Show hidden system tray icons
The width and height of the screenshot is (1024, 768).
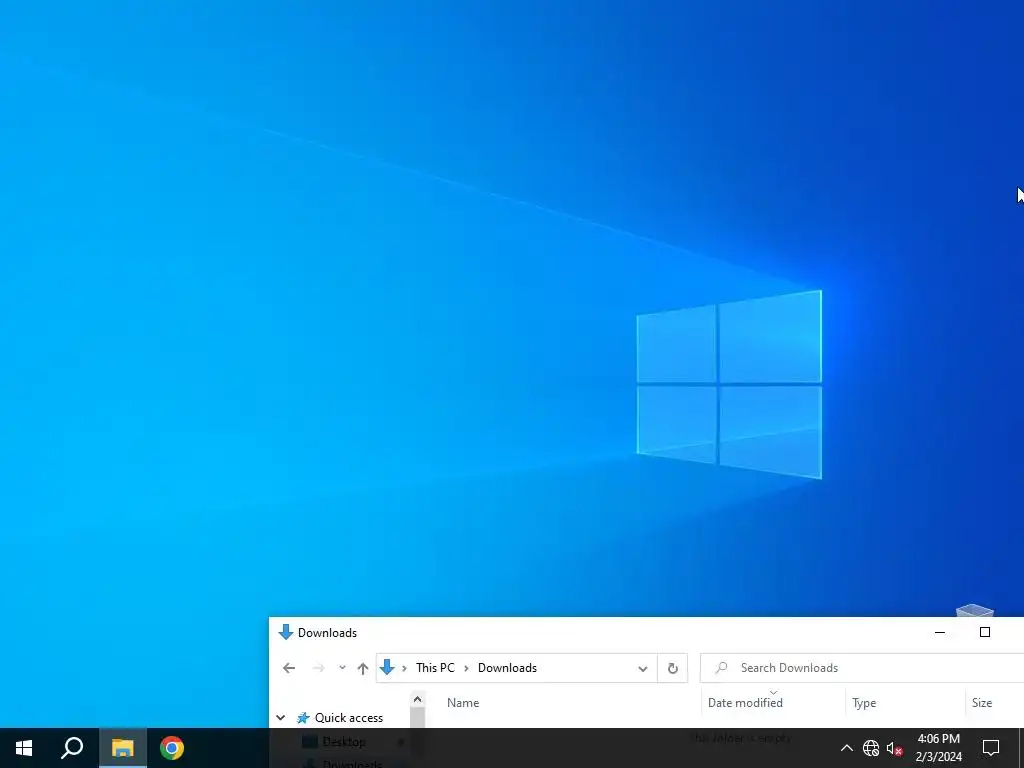pyautogui.click(x=846, y=748)
